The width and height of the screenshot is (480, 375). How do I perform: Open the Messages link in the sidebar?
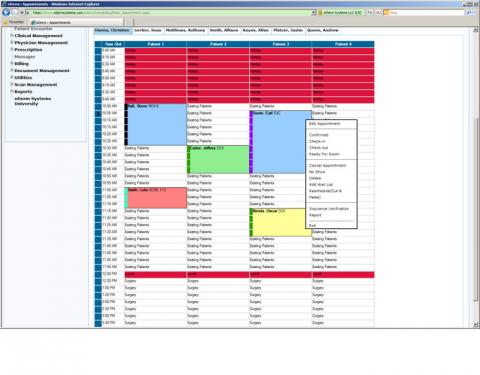[24, 57]
